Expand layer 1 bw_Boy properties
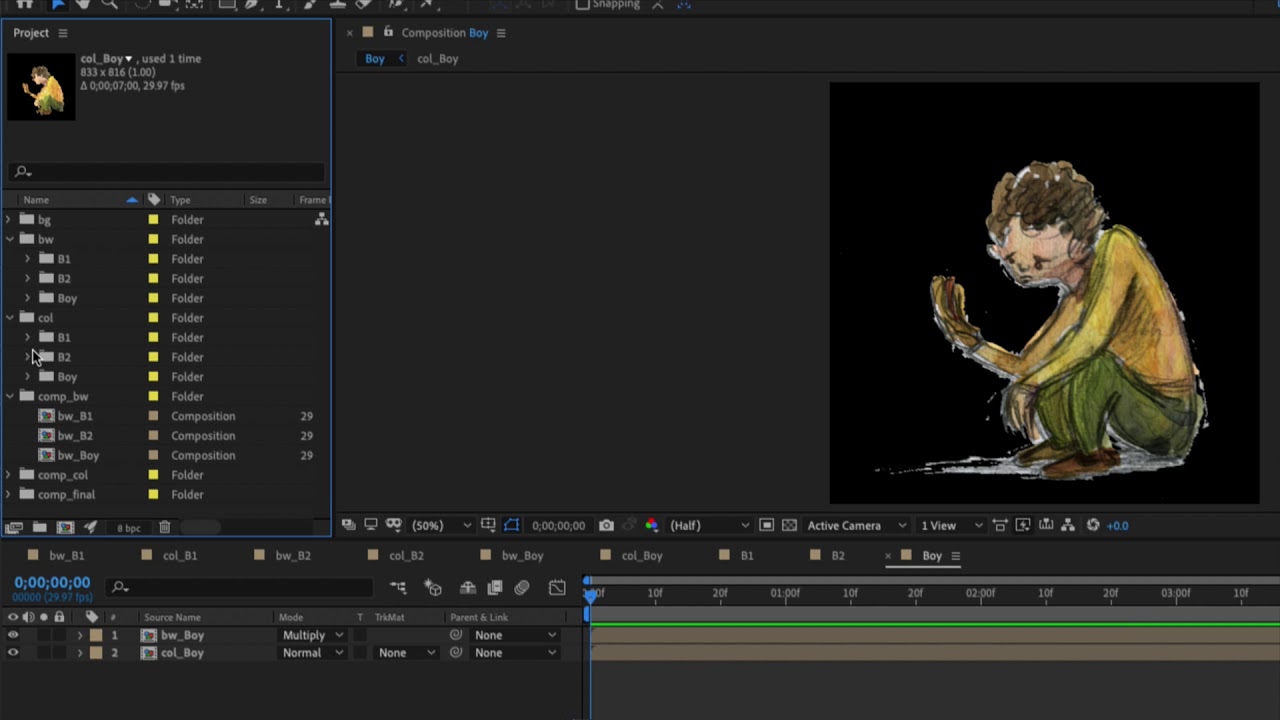 click(x=80, y=635)
